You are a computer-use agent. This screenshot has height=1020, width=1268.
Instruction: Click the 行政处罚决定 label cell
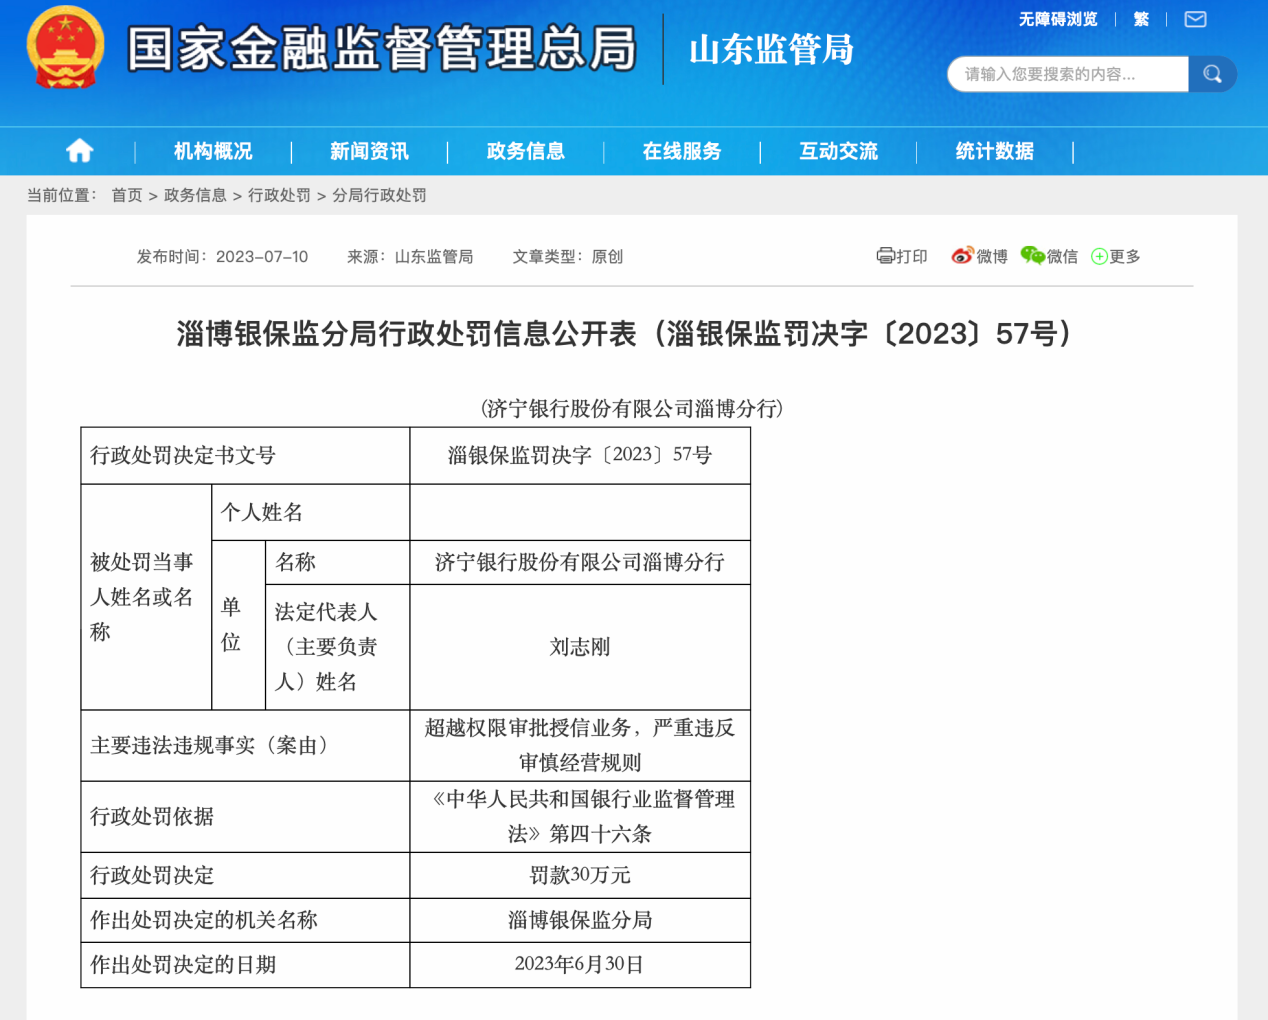[x=246, y=876]
